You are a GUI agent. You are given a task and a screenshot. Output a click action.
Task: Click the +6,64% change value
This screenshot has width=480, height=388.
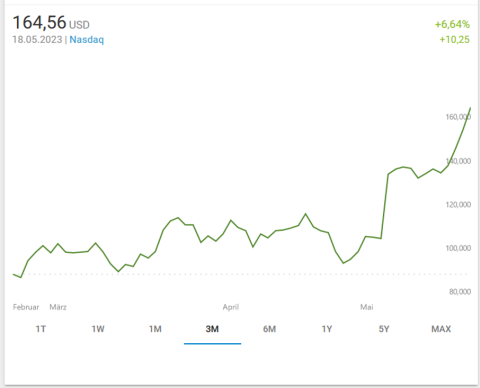click(x=452, y=24)
